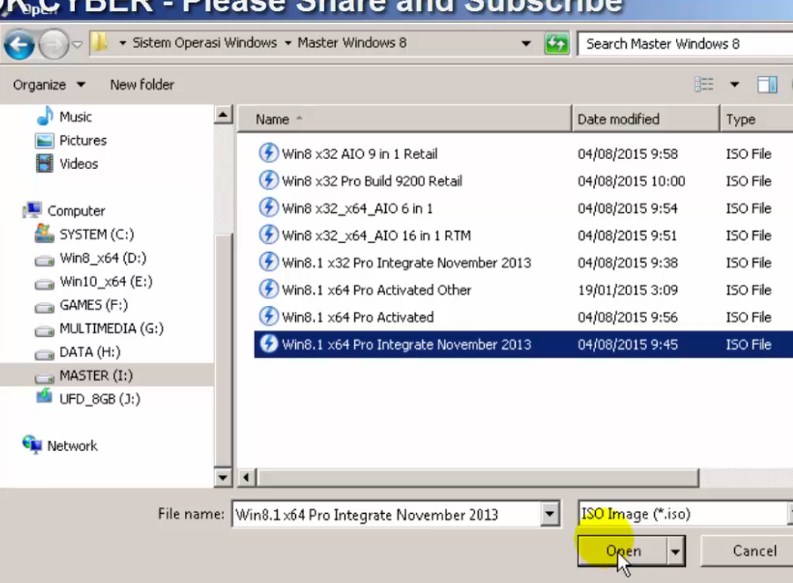Select Computer in navigation pane
Screen dimensions: 793x583
click(x=64, y=210)
